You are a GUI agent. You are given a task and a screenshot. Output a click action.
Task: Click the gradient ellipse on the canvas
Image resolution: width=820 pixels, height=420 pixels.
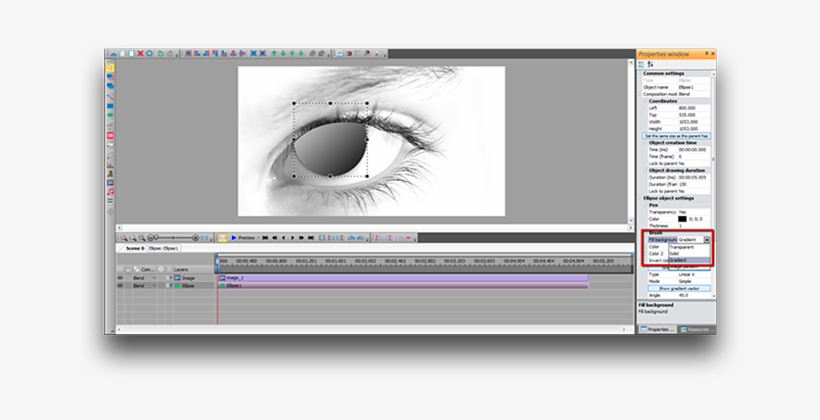[x=331, y=149]
